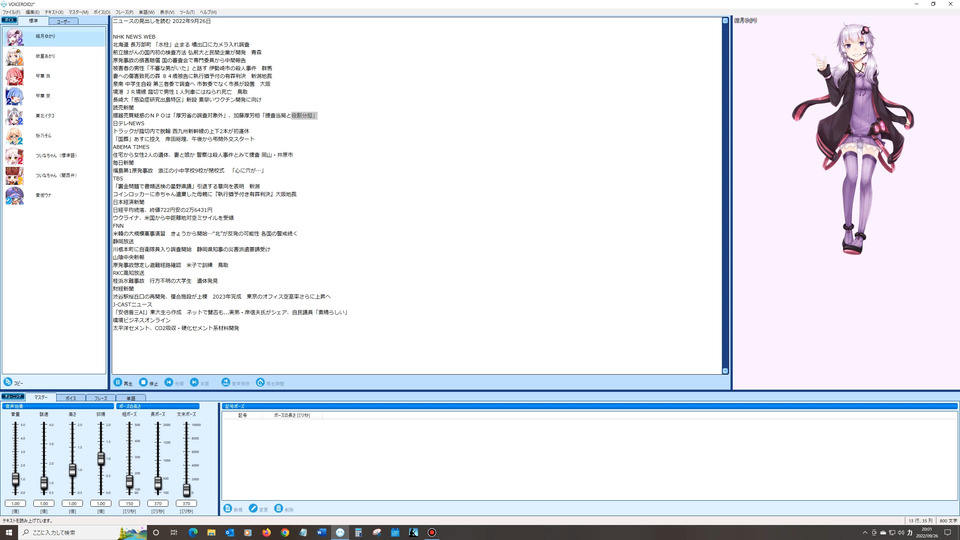Open the 編集(E) menu
The width and height of the screenshot is (960, 540).
pyautogui.click(x=32, y=12)
